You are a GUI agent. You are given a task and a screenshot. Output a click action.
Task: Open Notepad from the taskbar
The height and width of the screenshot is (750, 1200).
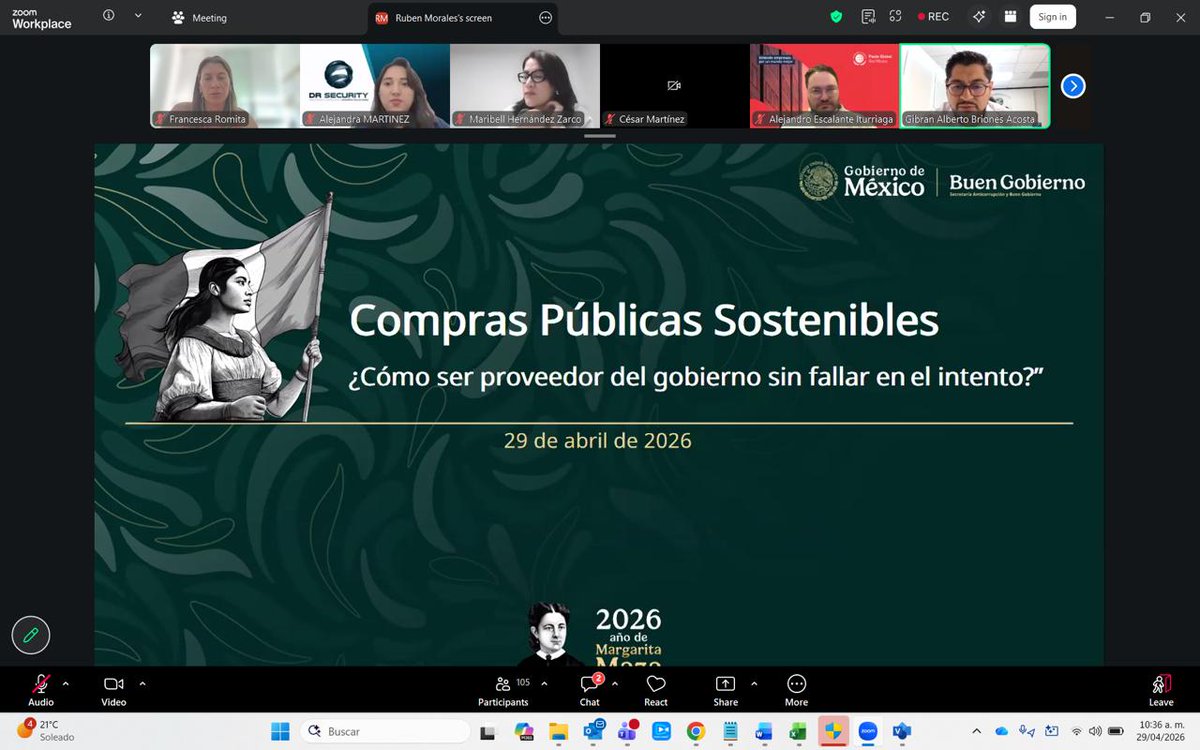coord(730,731)
